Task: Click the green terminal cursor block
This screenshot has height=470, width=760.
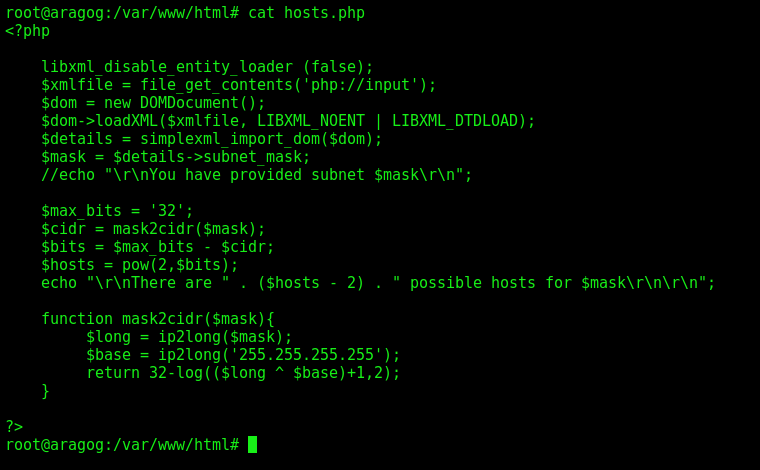Action: pos(252,444)
